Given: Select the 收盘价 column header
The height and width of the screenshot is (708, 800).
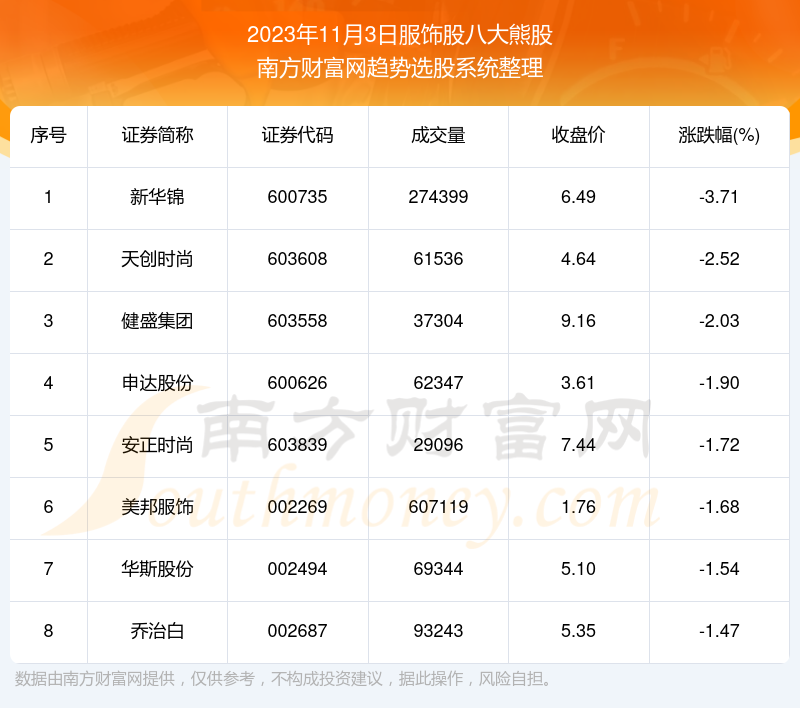Looking at the screenshot, I should coord(578,136).
